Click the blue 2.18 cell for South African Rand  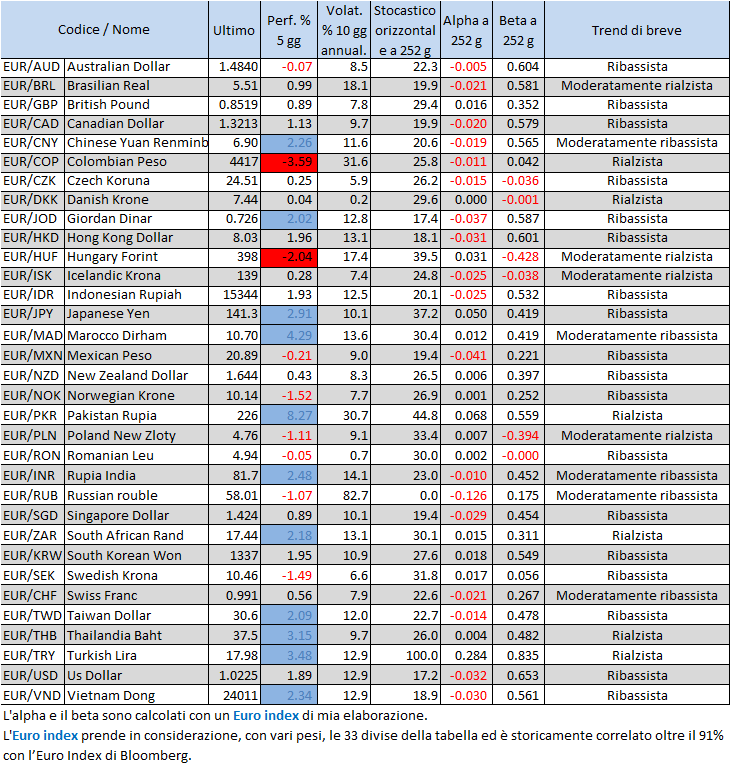click(x=289, y=536)
